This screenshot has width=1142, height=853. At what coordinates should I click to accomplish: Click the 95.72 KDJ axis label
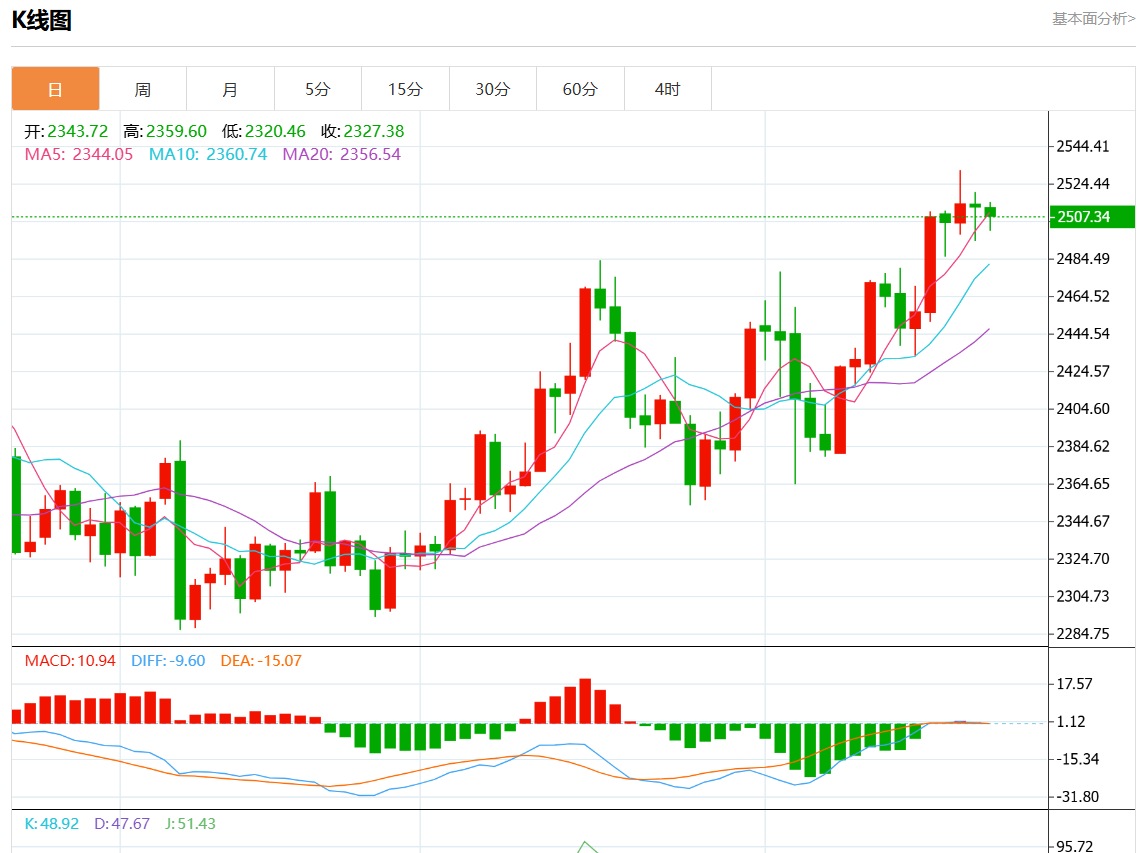point(1075,846)
